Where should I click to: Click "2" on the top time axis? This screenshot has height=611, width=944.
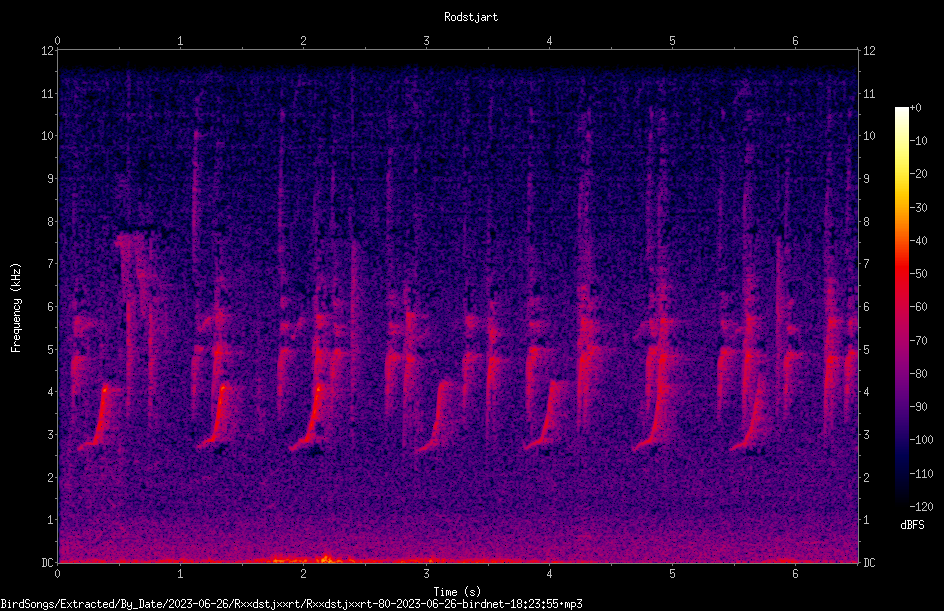tap(303, 40)
